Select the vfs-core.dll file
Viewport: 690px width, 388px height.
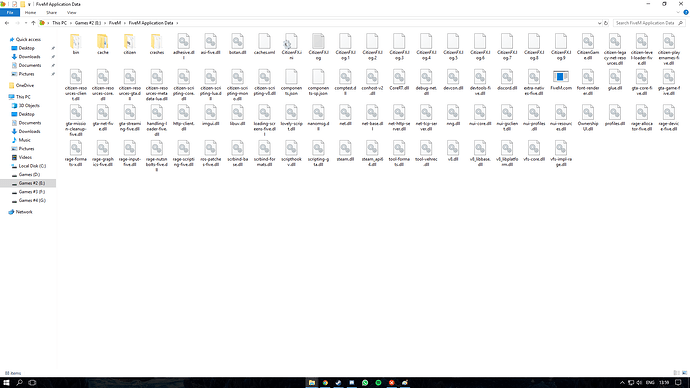point(534,151)
